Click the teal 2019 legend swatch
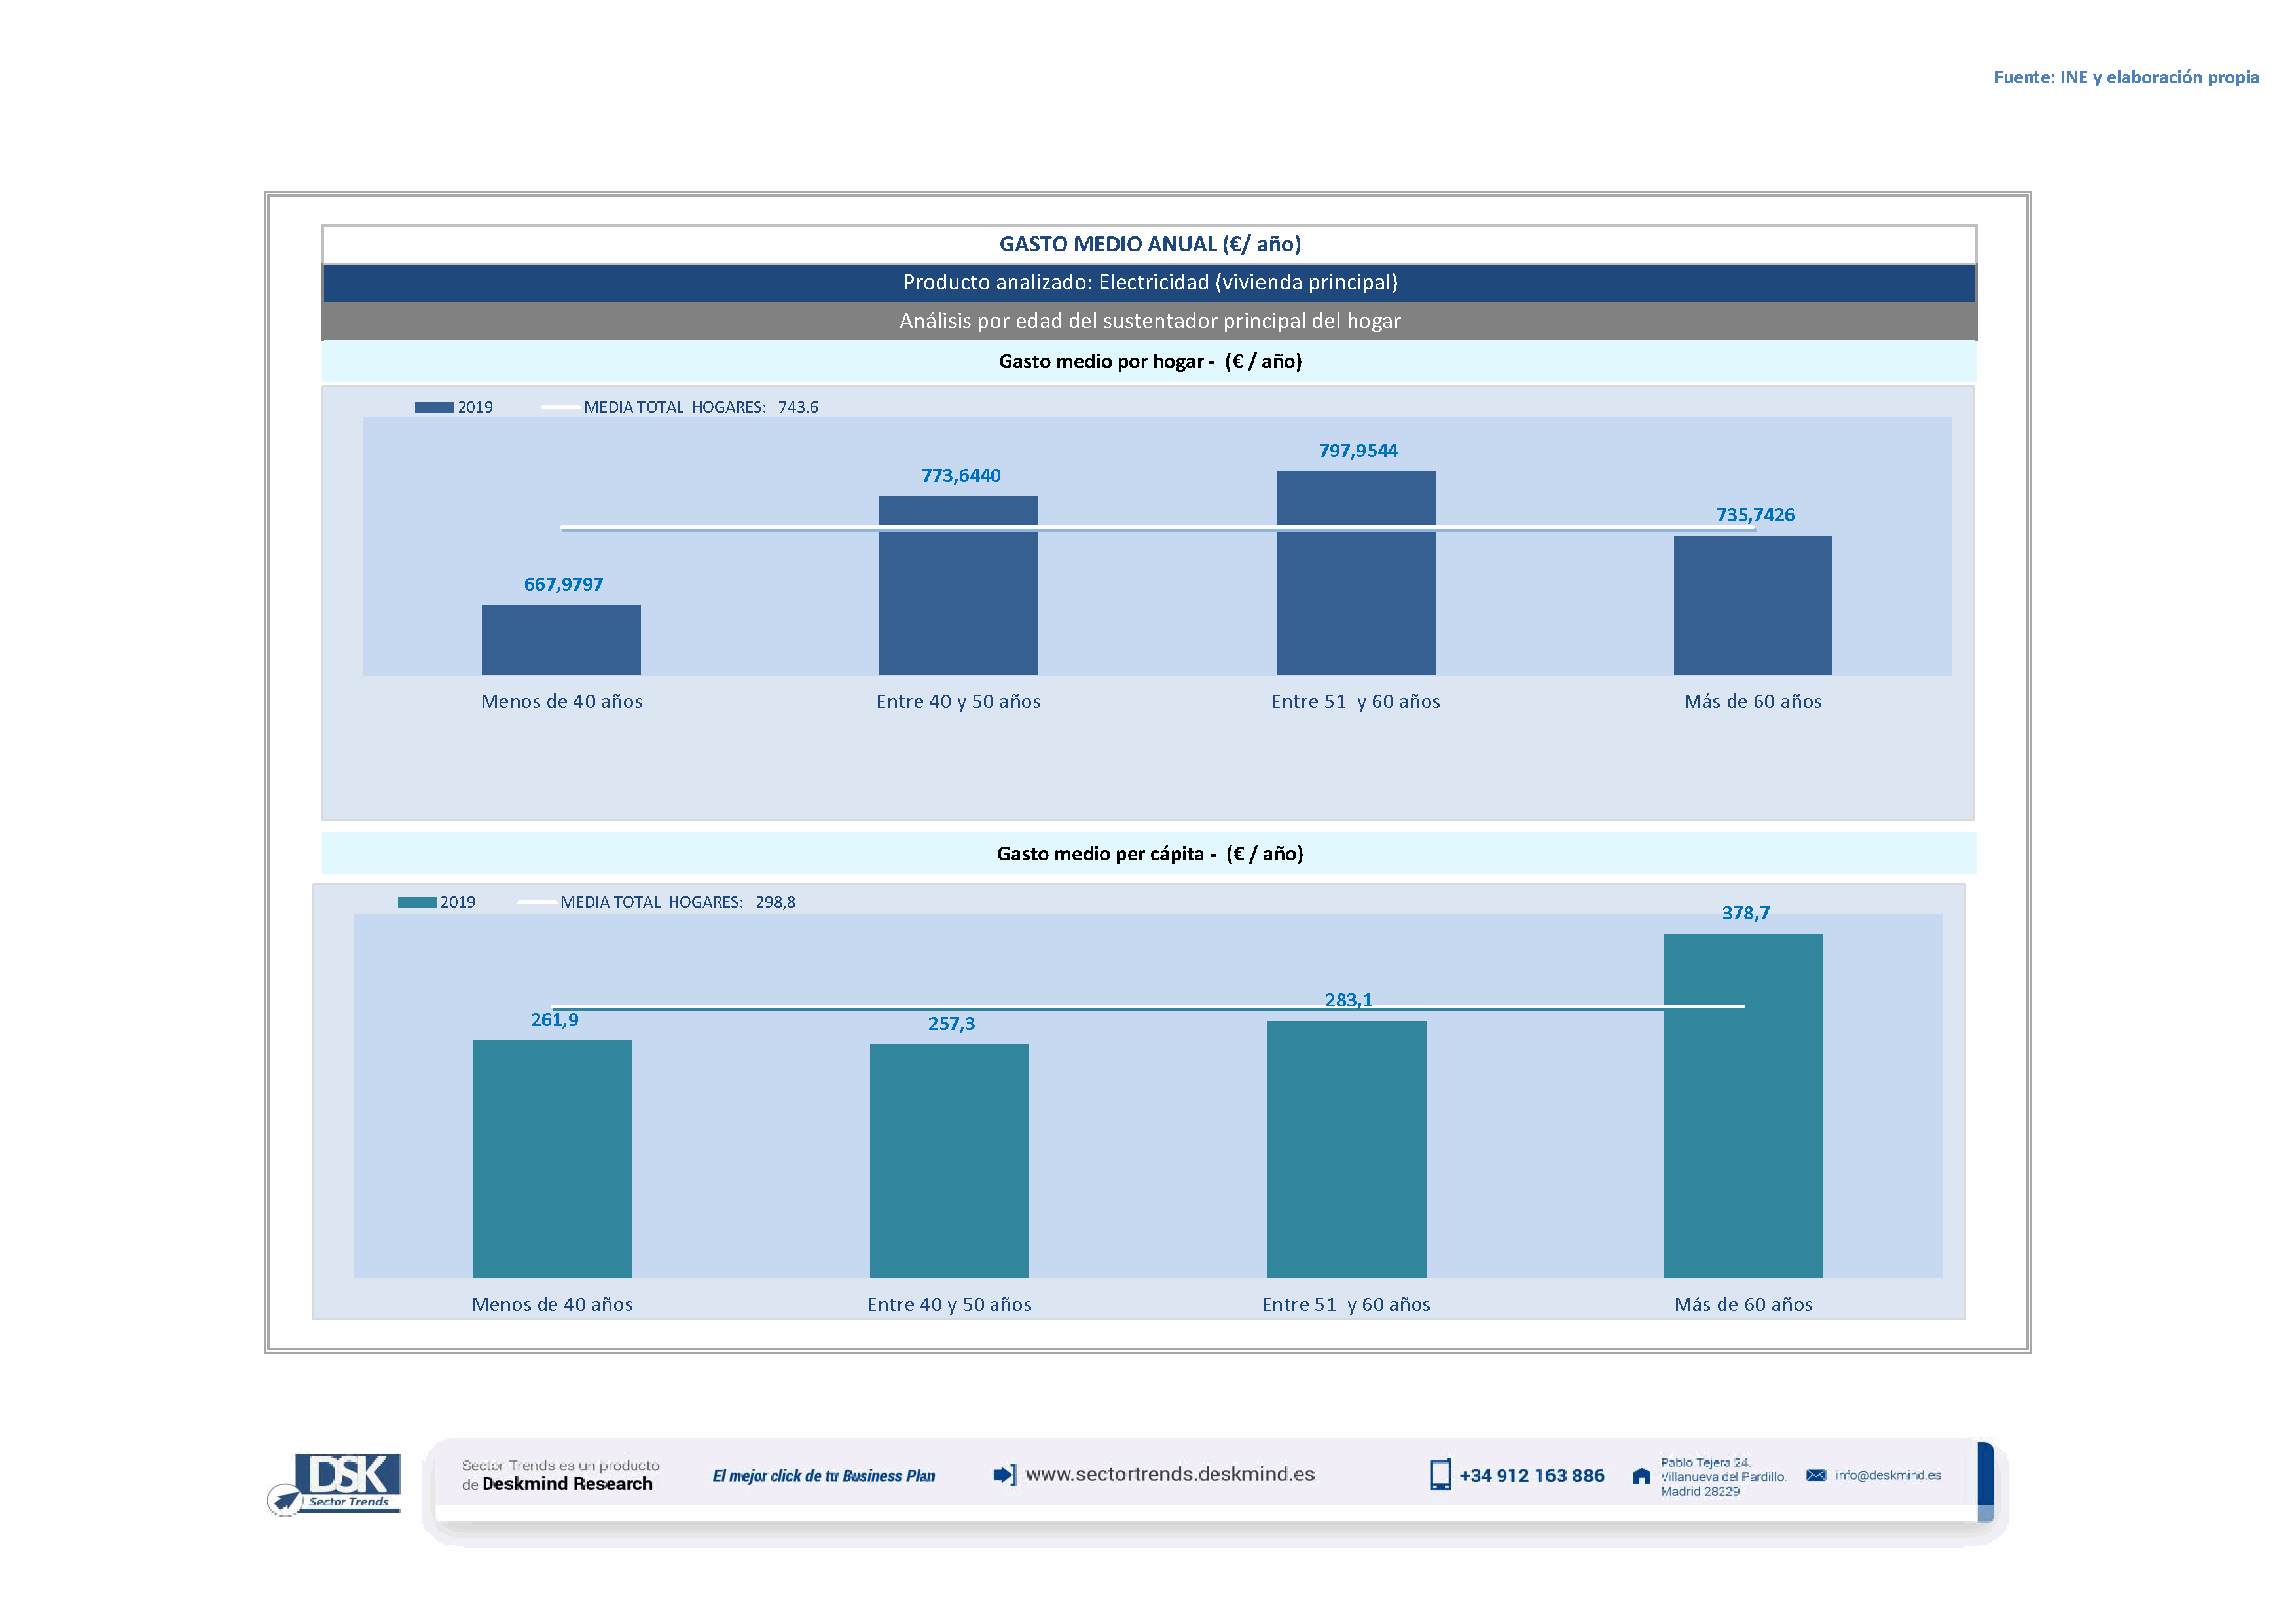The width and height of the screenshot is (2296, 1624). tap(416, 902)
